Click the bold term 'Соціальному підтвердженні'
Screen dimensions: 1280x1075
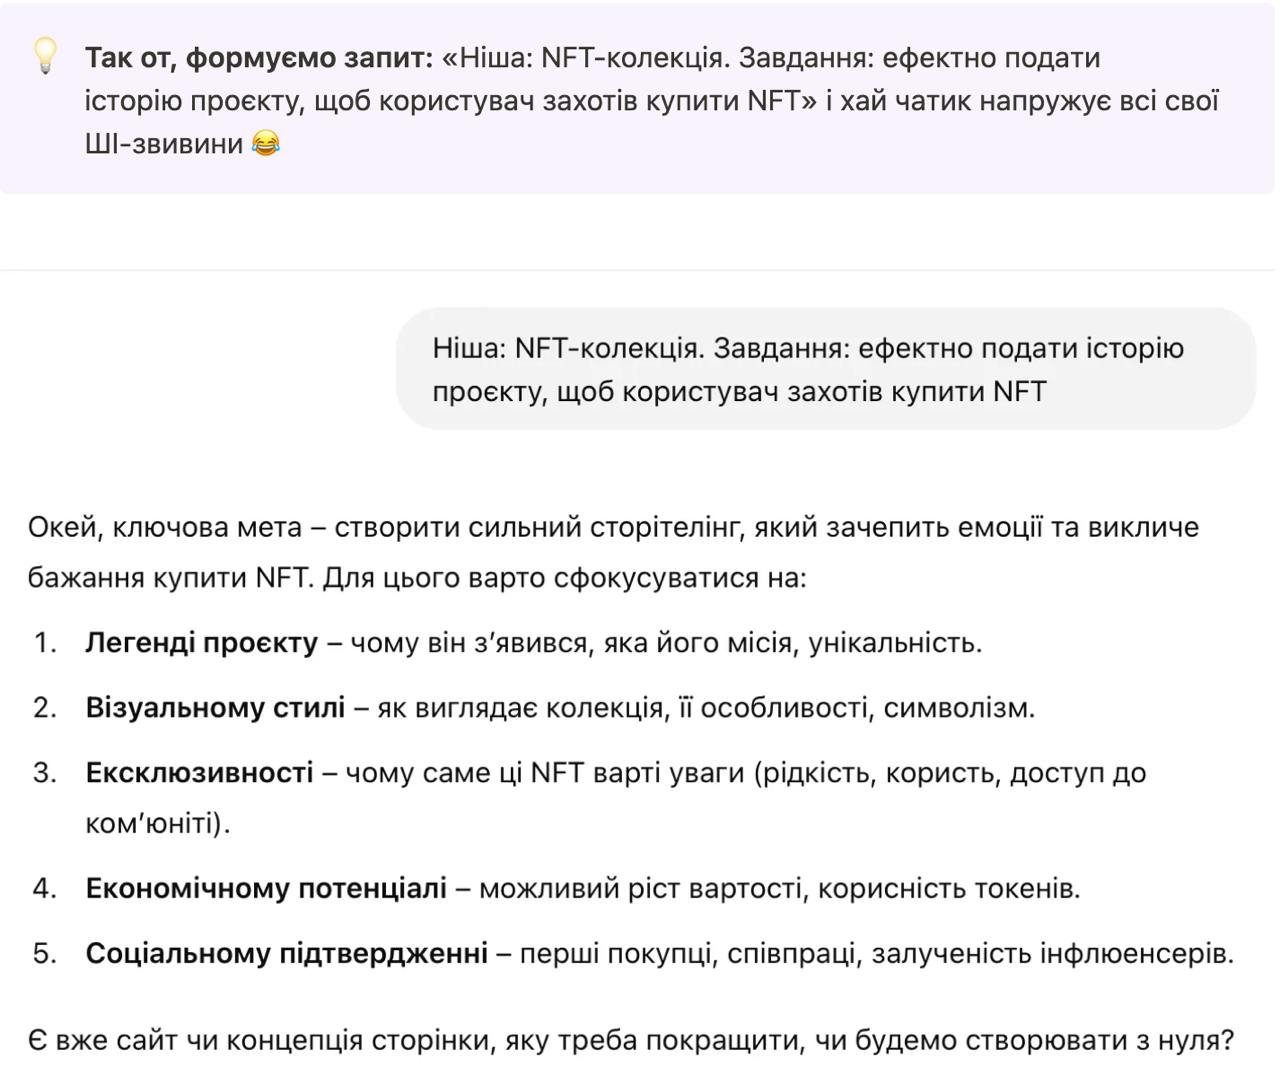click(x=287, y=953)
